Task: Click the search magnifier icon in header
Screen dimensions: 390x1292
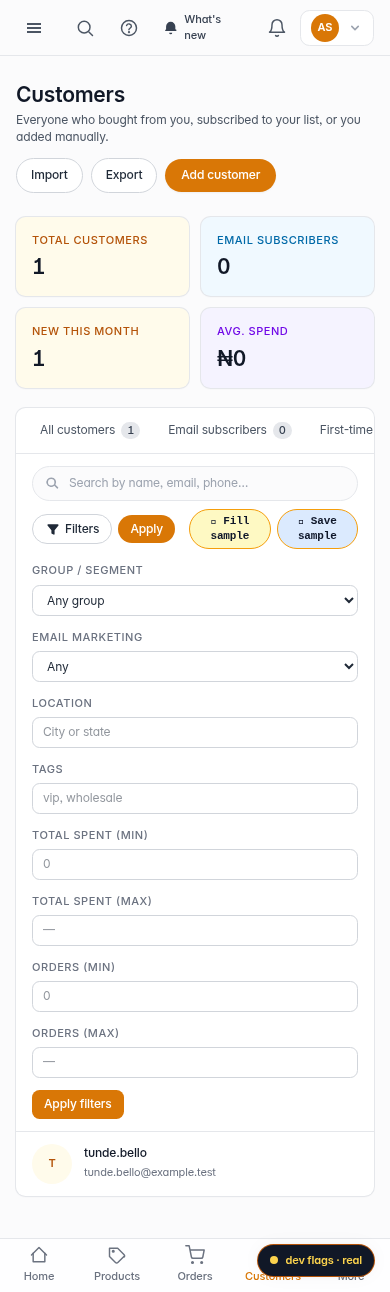Action: click(85, 28)
